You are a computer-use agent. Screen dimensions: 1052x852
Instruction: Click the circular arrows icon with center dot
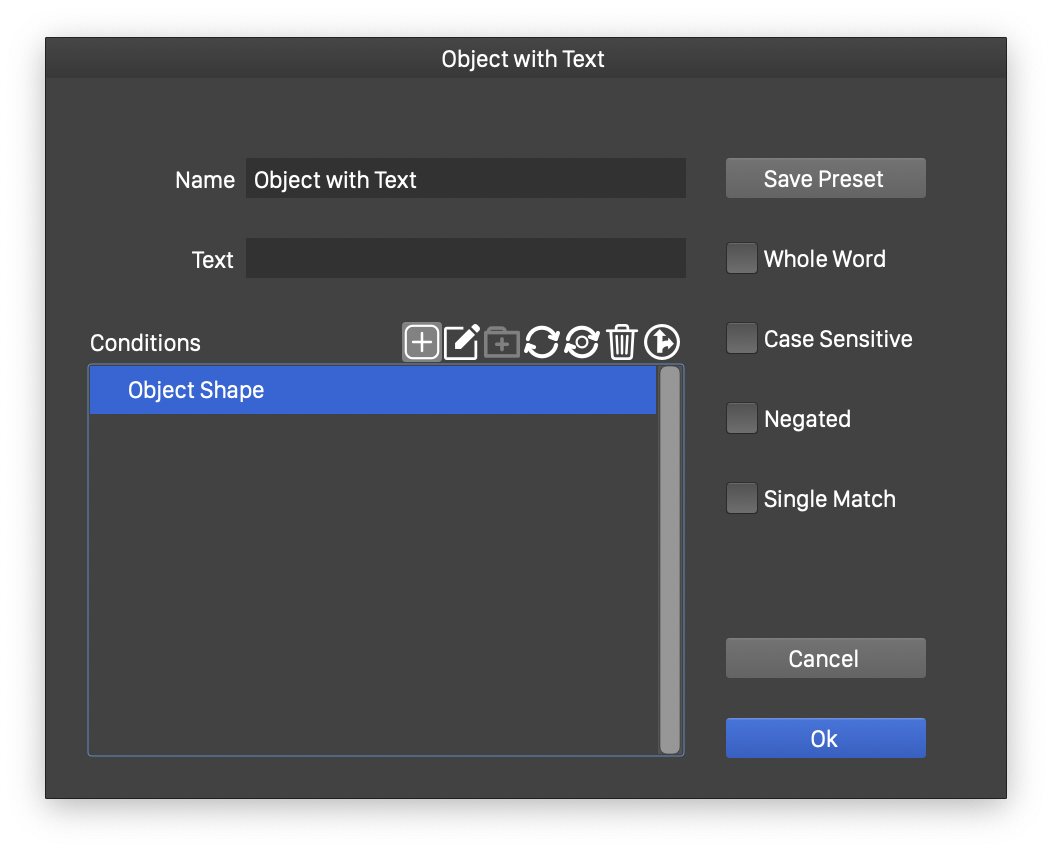[582, 342]
